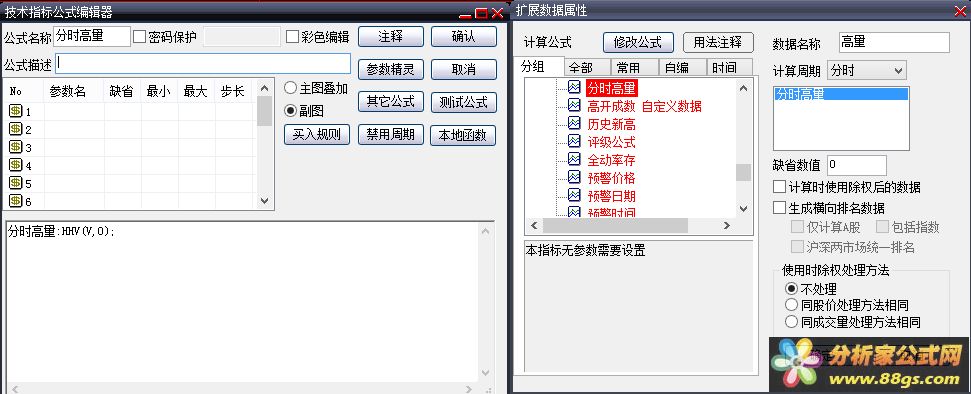Viewport: 971px width, 394px height.
Task: Click the chart icon beside 预警价格
Action: click(x=574, y=177)
